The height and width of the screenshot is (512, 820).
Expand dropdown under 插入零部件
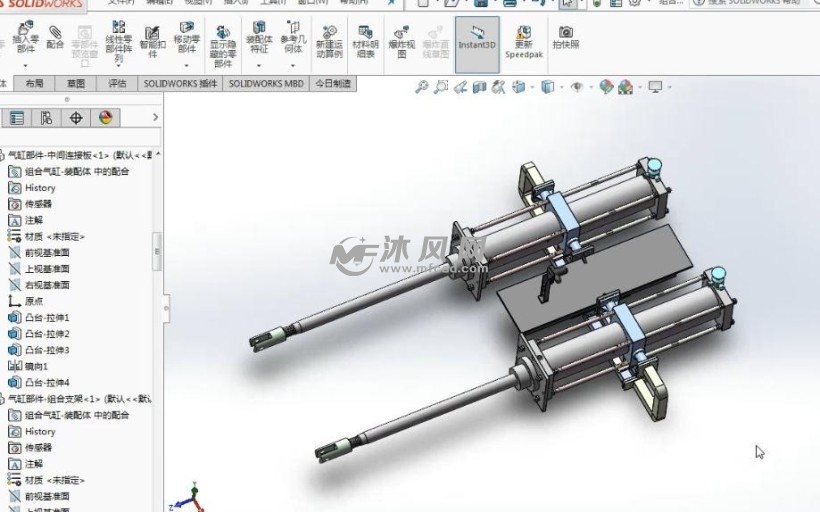(x=25, y=66)
